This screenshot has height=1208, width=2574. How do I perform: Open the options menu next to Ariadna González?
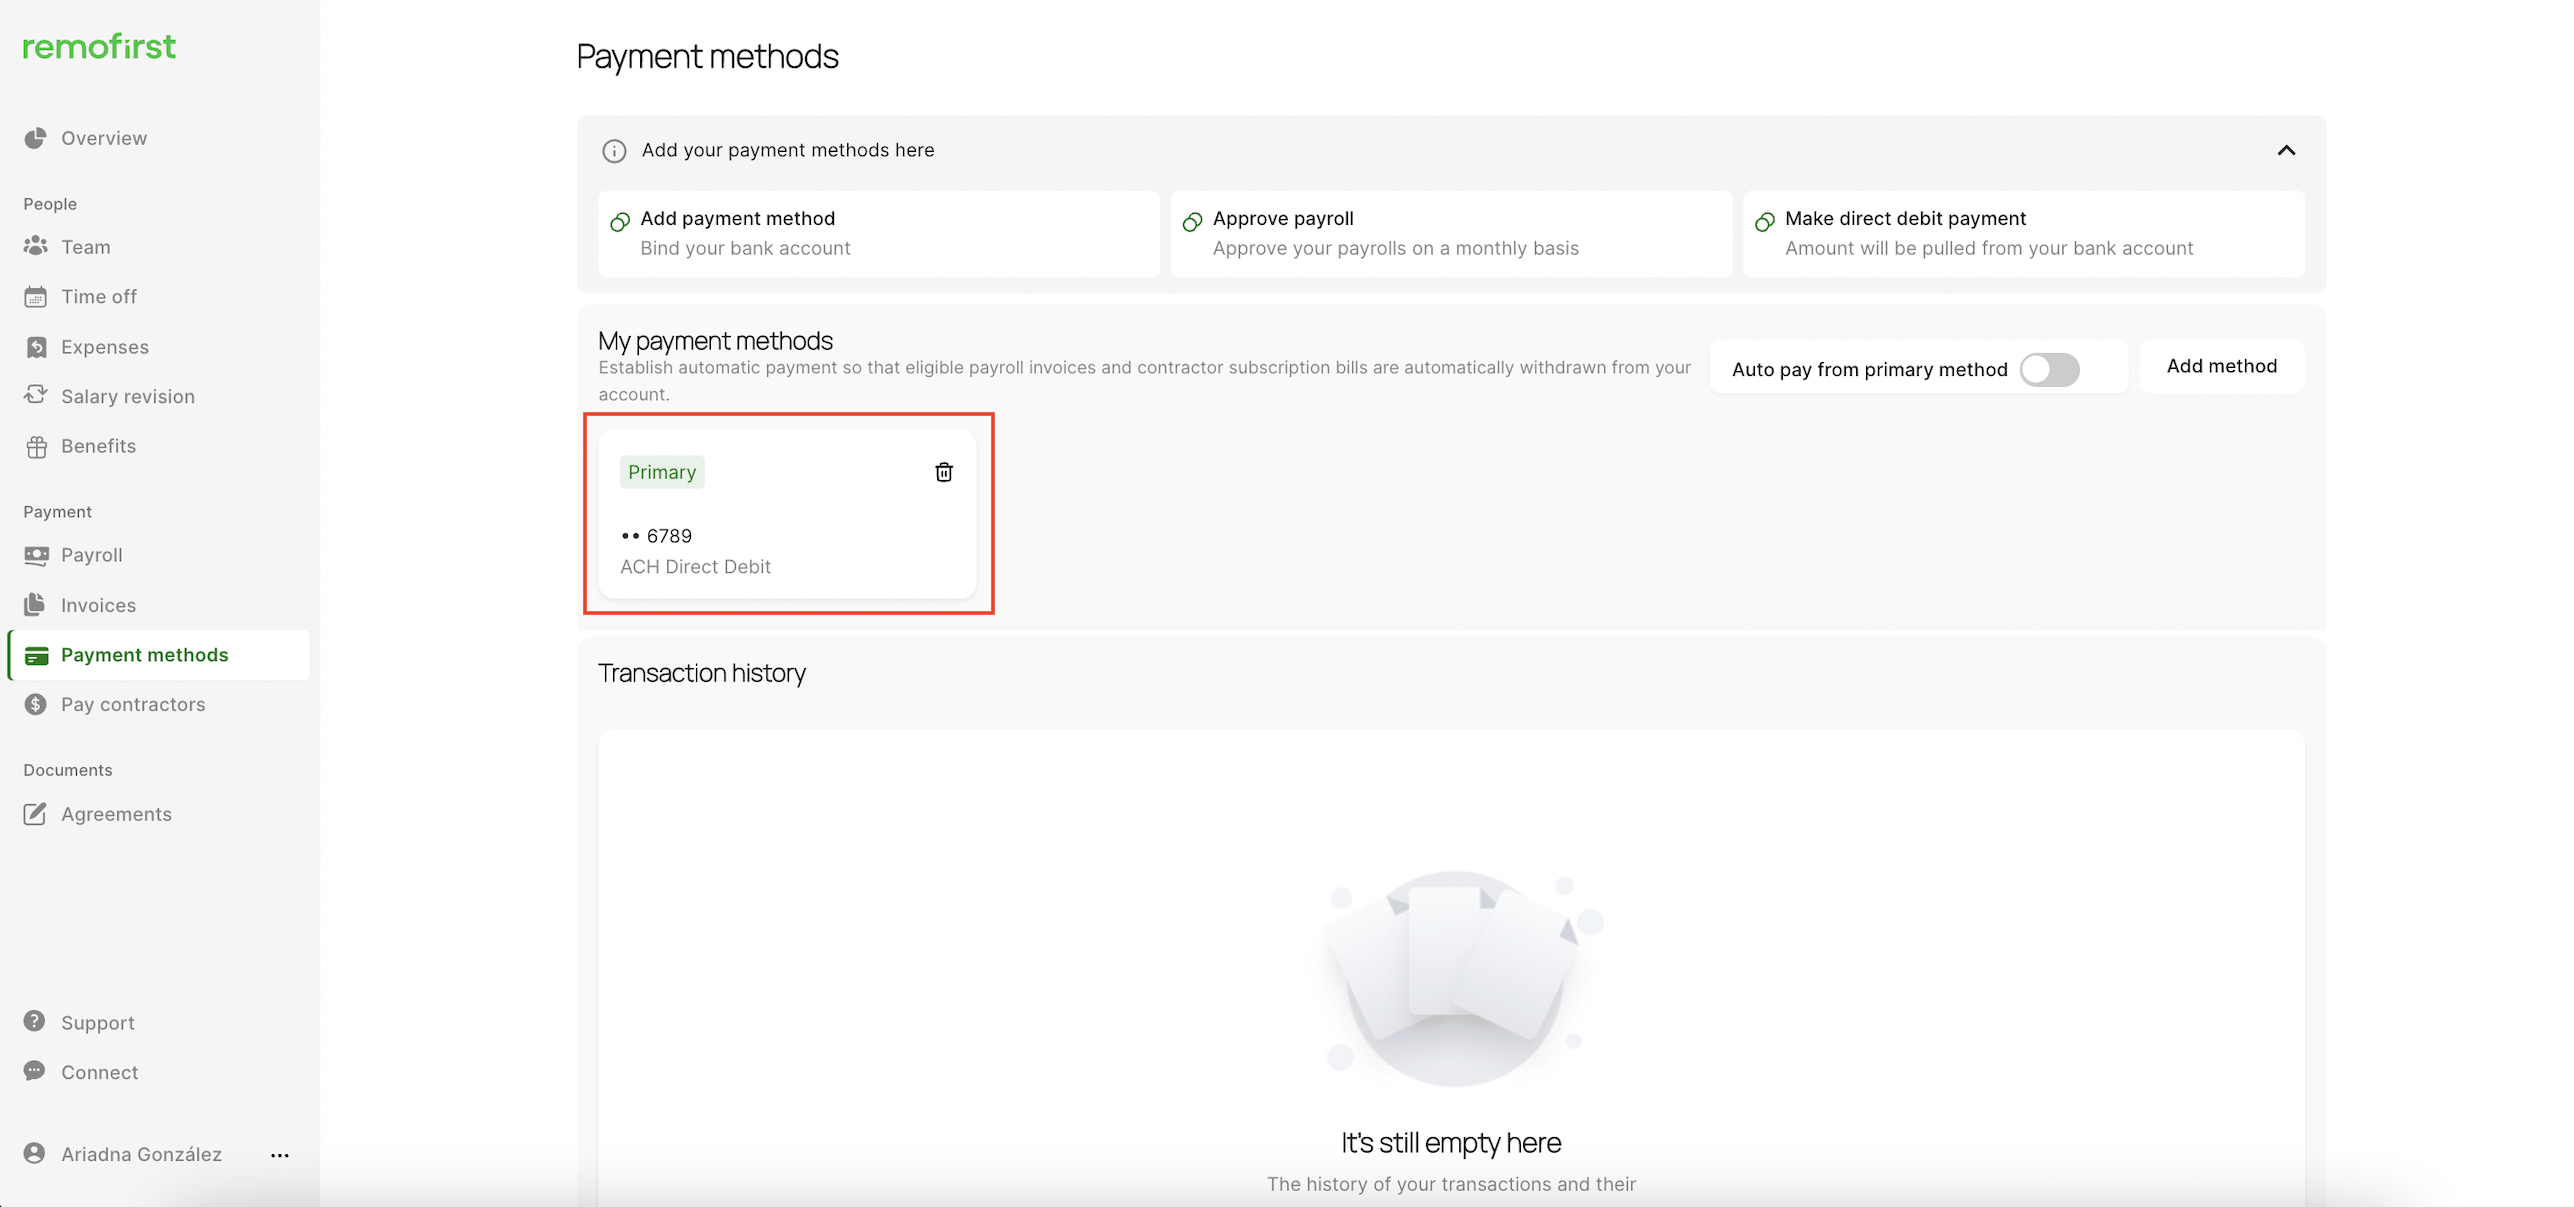279,1154
